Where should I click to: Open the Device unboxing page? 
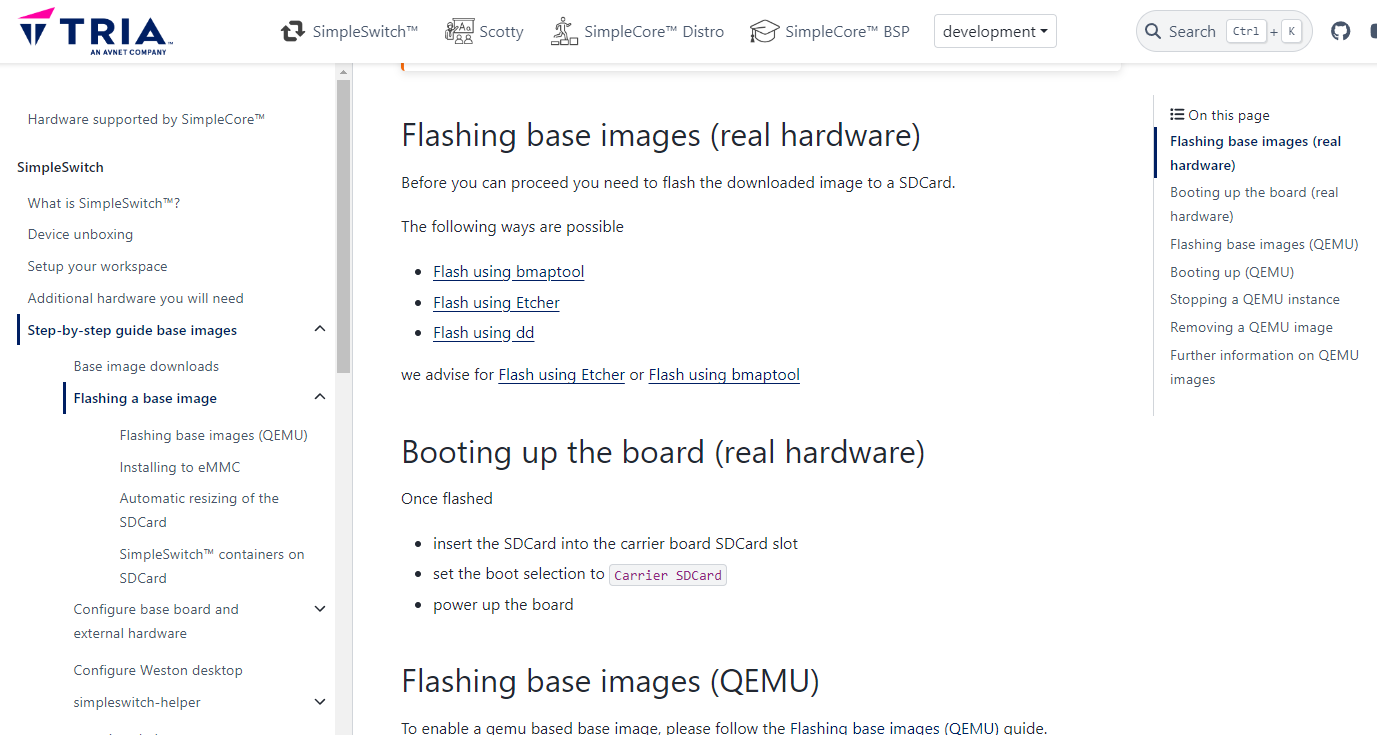(80, 234)
